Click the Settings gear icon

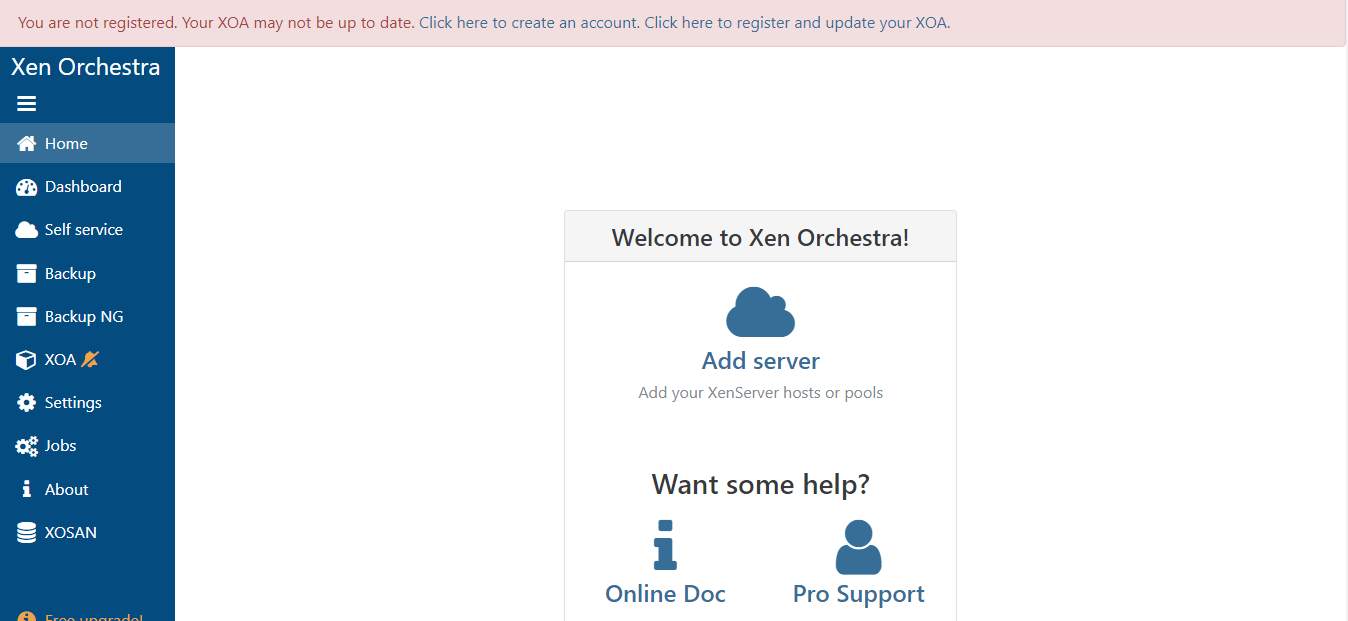27,403
